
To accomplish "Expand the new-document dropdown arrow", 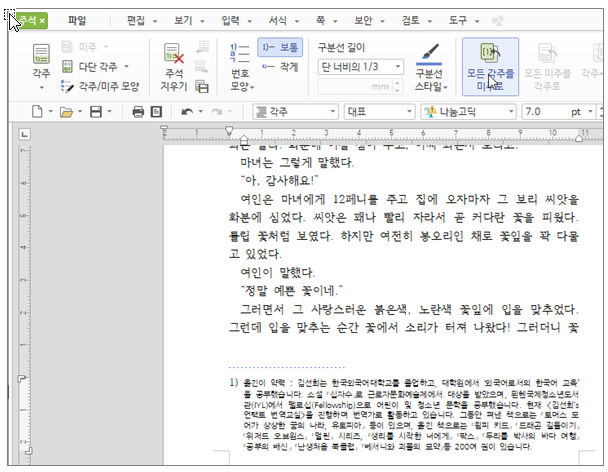I will coord(50,112).
